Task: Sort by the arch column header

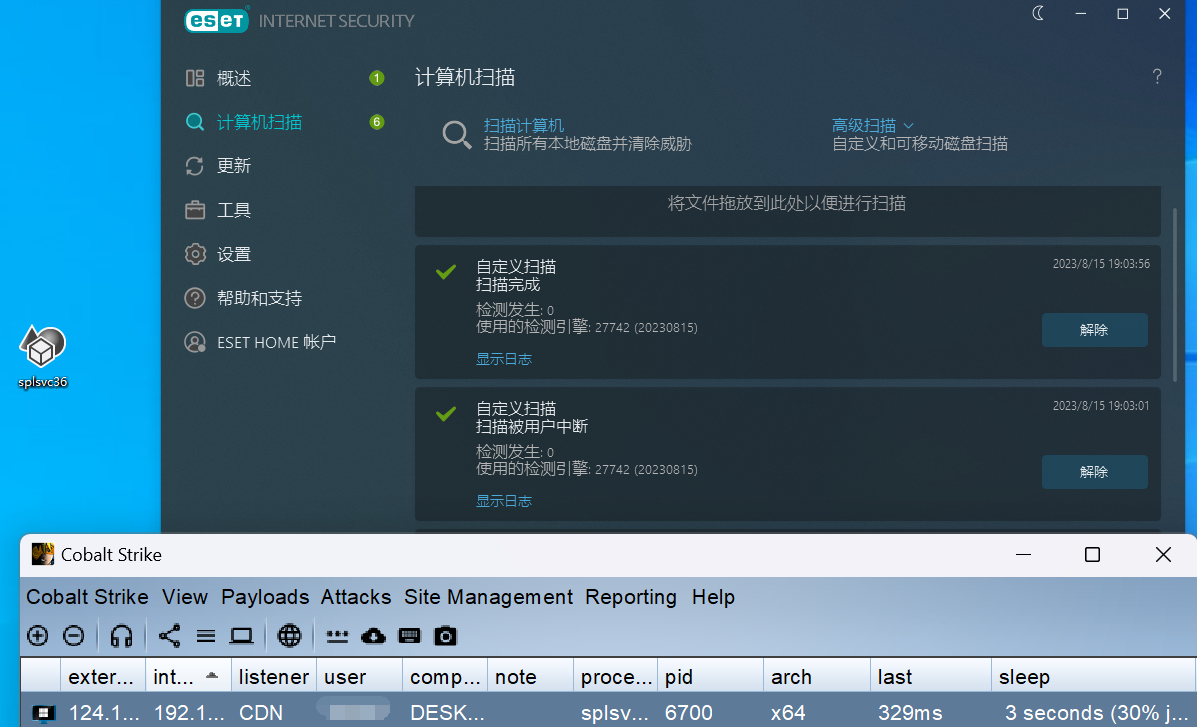Action: pyautogui.click(x=817, y=677)
